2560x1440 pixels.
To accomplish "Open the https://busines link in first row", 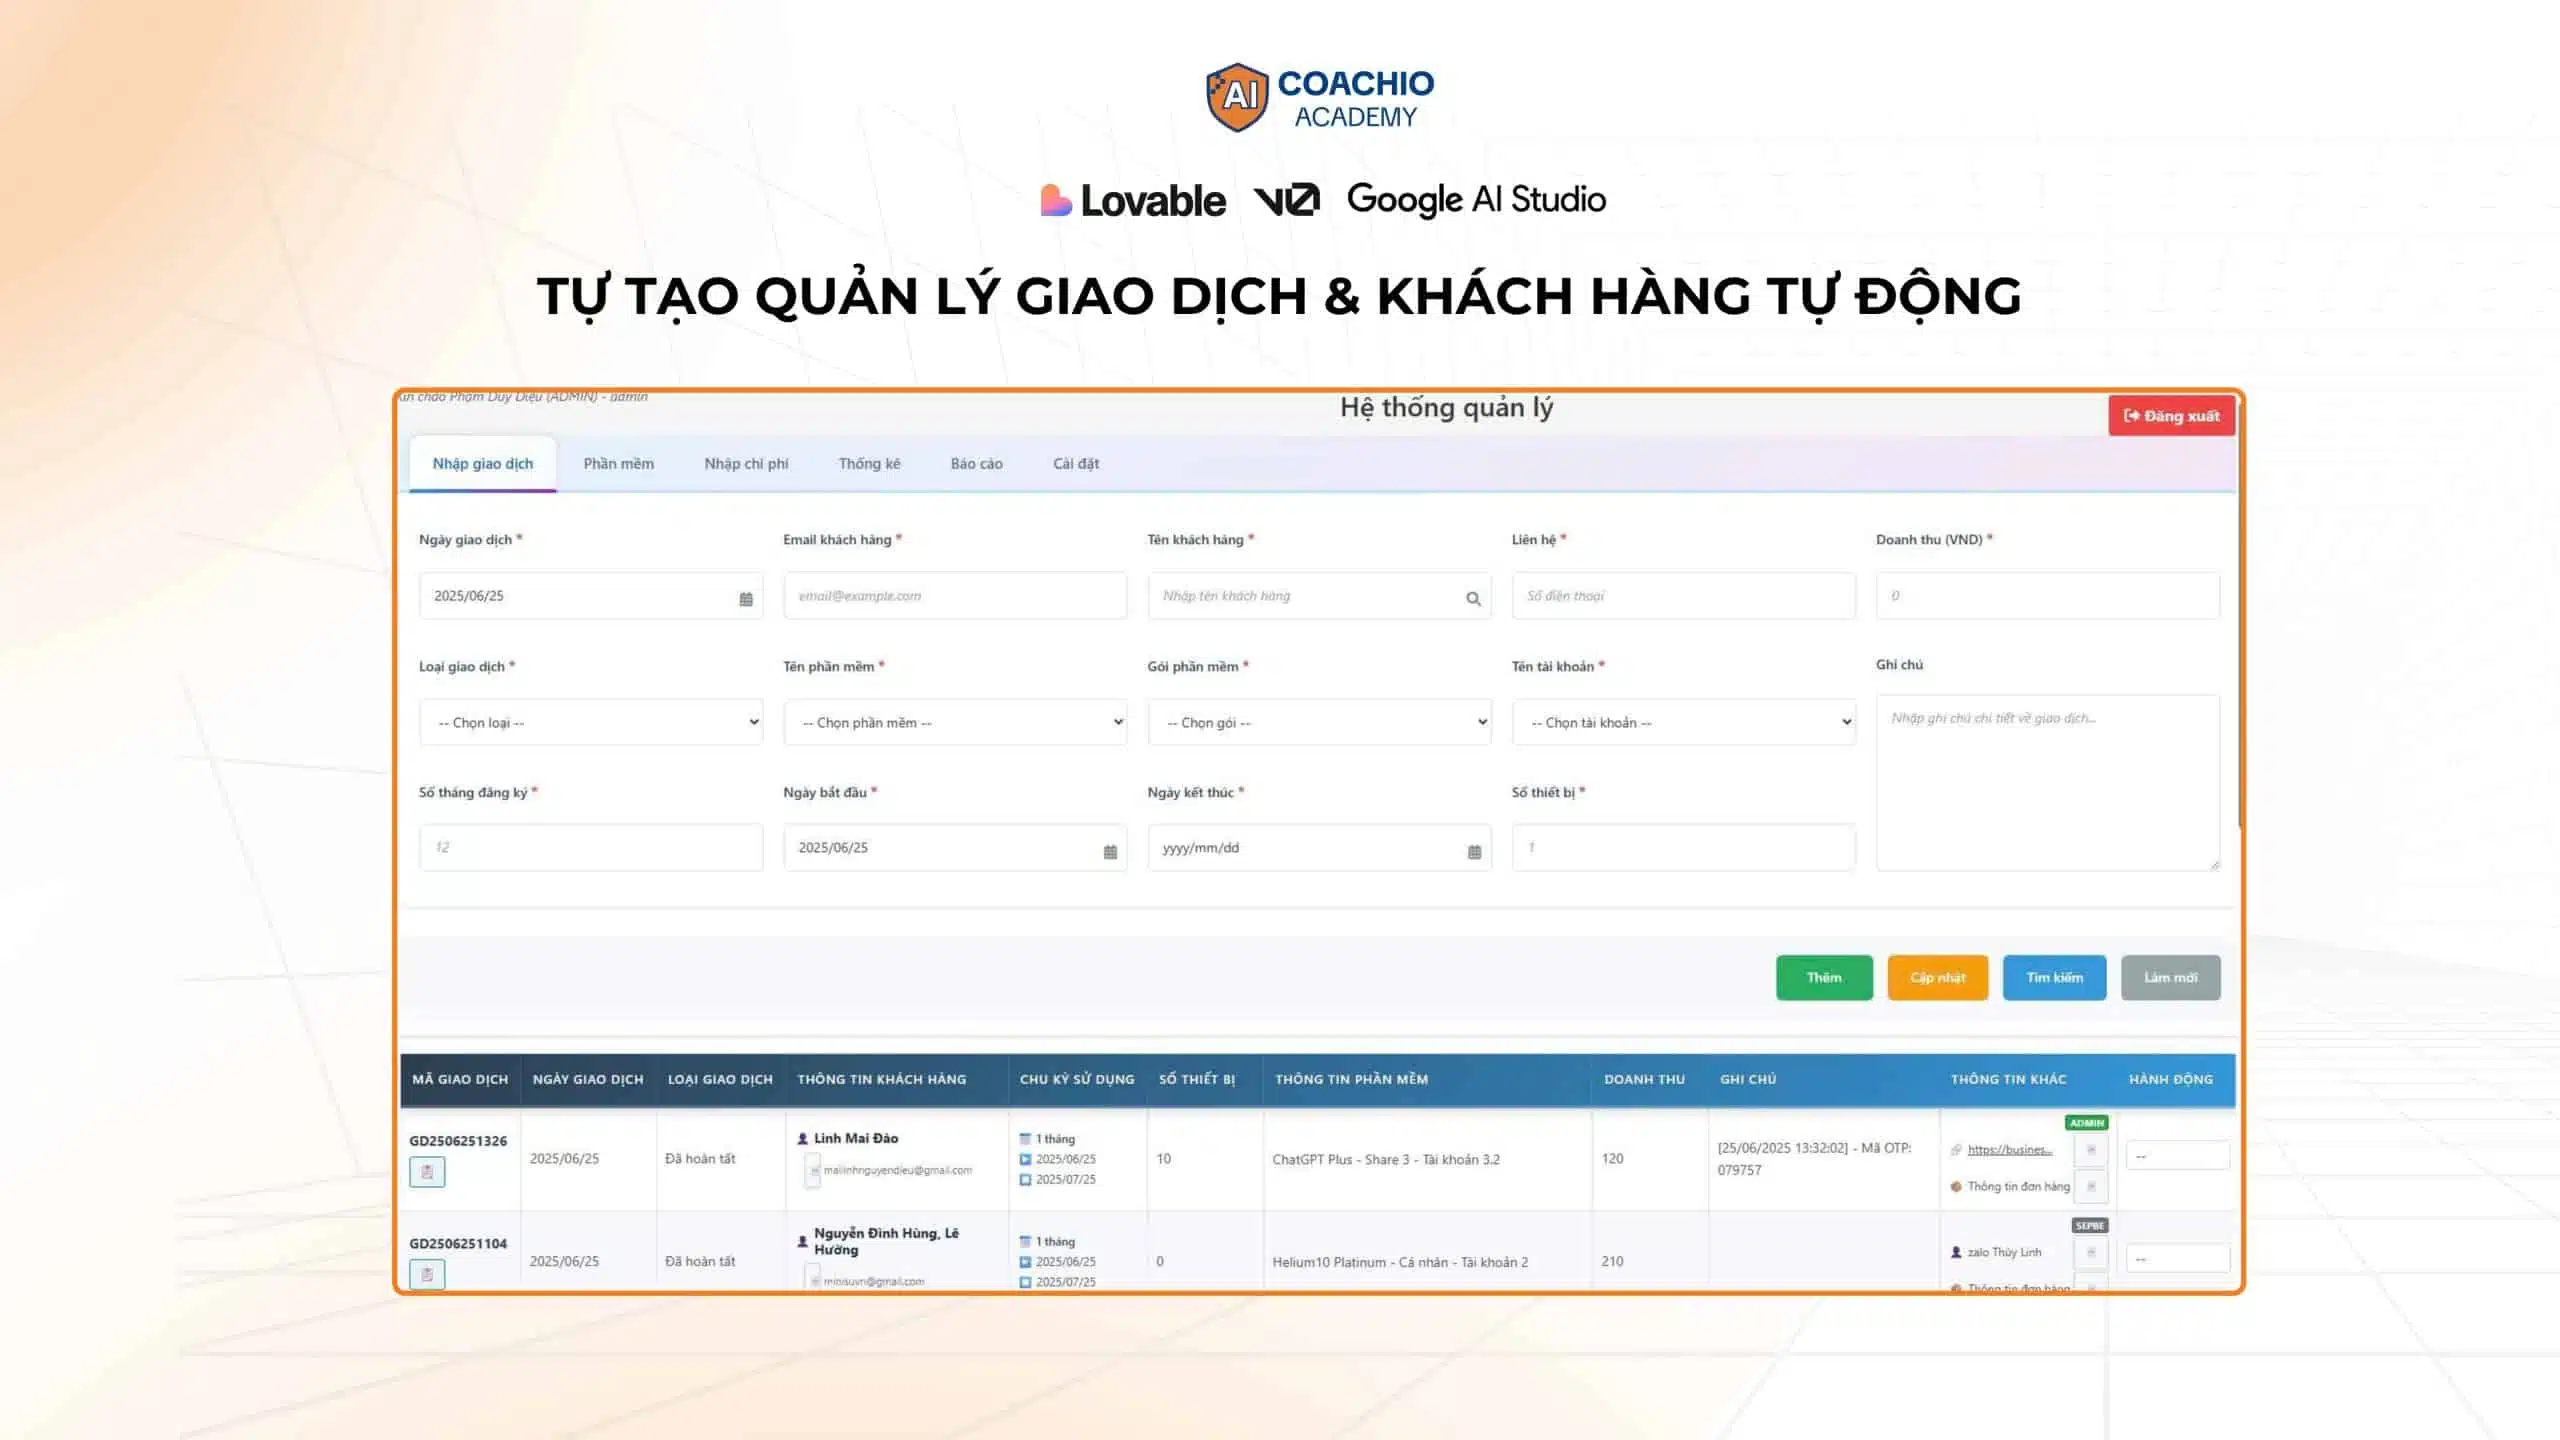I will coord(2009,1150).
